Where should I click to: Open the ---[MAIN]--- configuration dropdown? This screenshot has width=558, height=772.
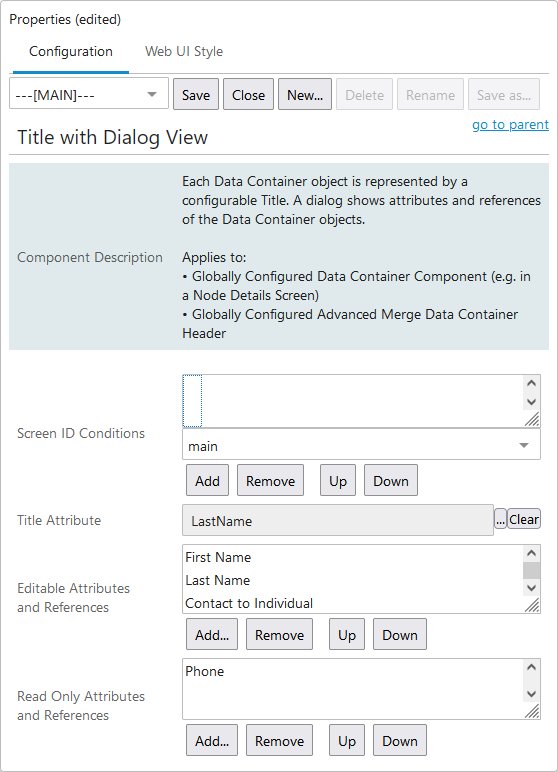click(x=89, y=94)
